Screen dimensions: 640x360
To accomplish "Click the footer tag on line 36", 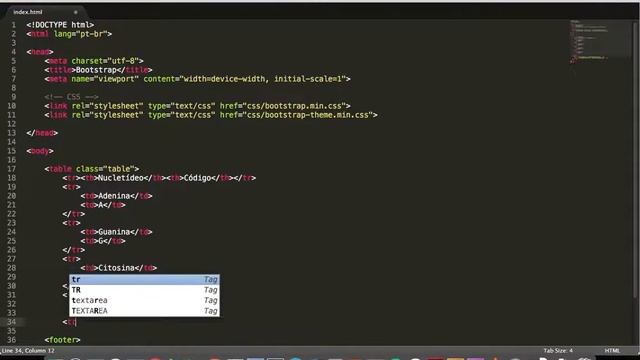I will tap(62, 340).
